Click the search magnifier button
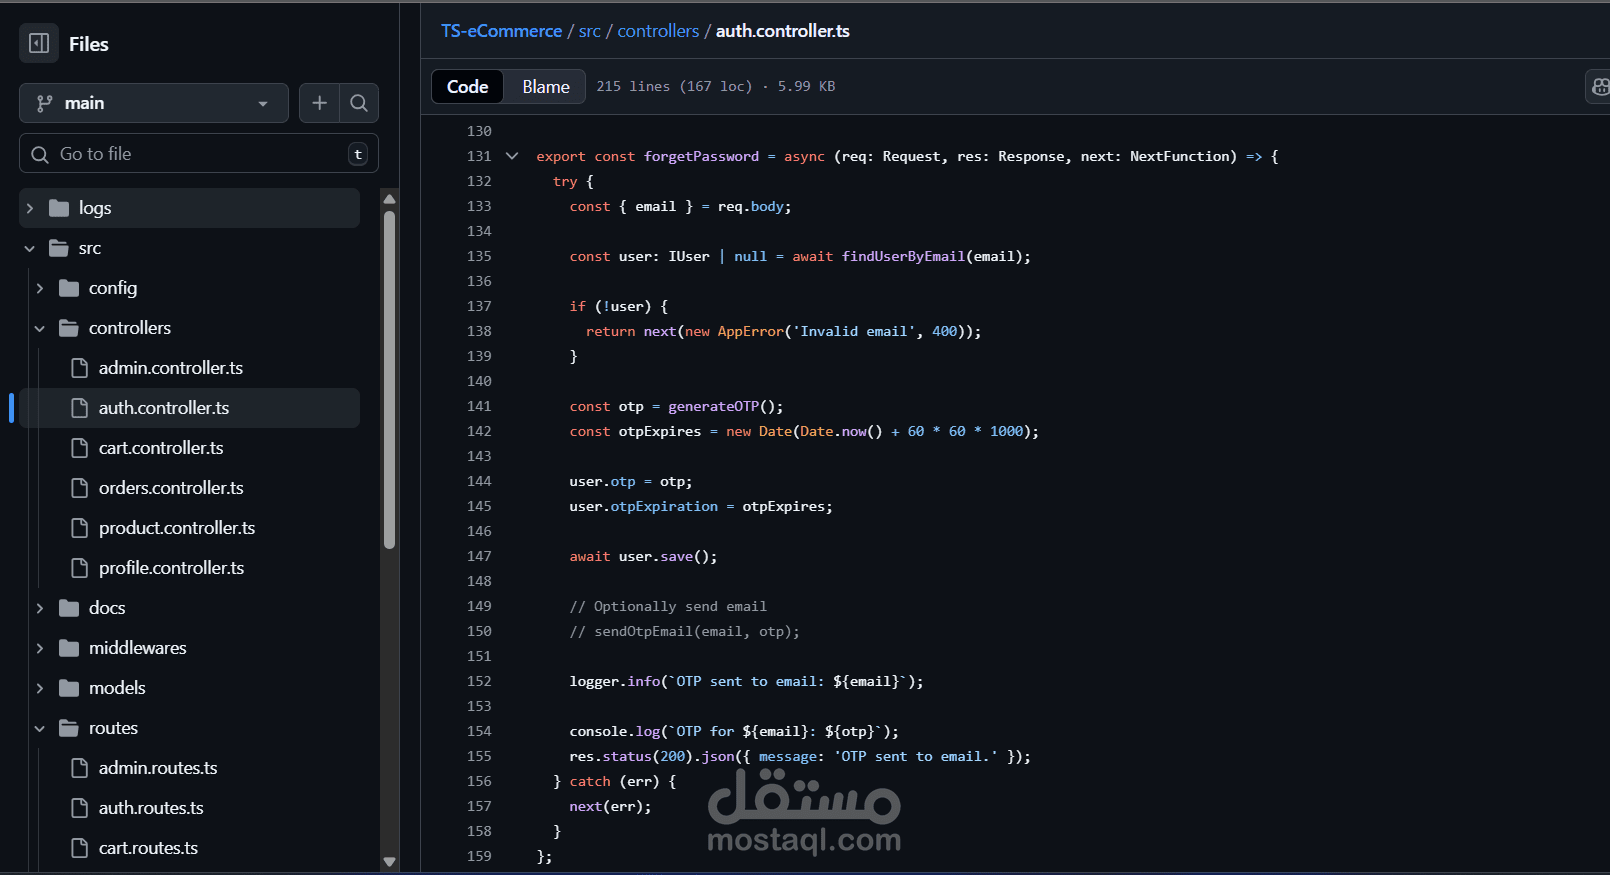Image resolution: width=1610 pixels, height=875 pixels. 359,103
